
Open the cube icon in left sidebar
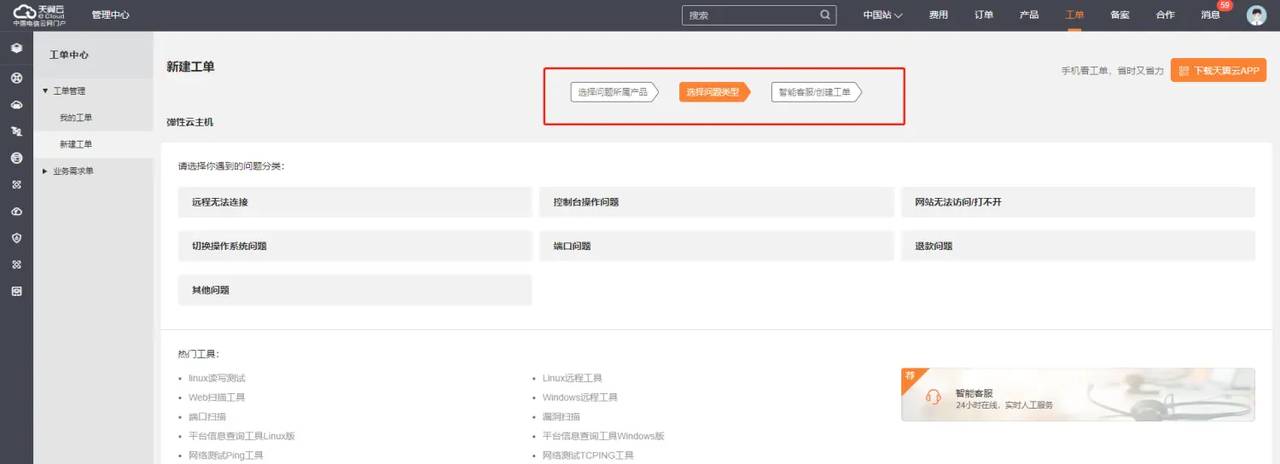[16, 48]
